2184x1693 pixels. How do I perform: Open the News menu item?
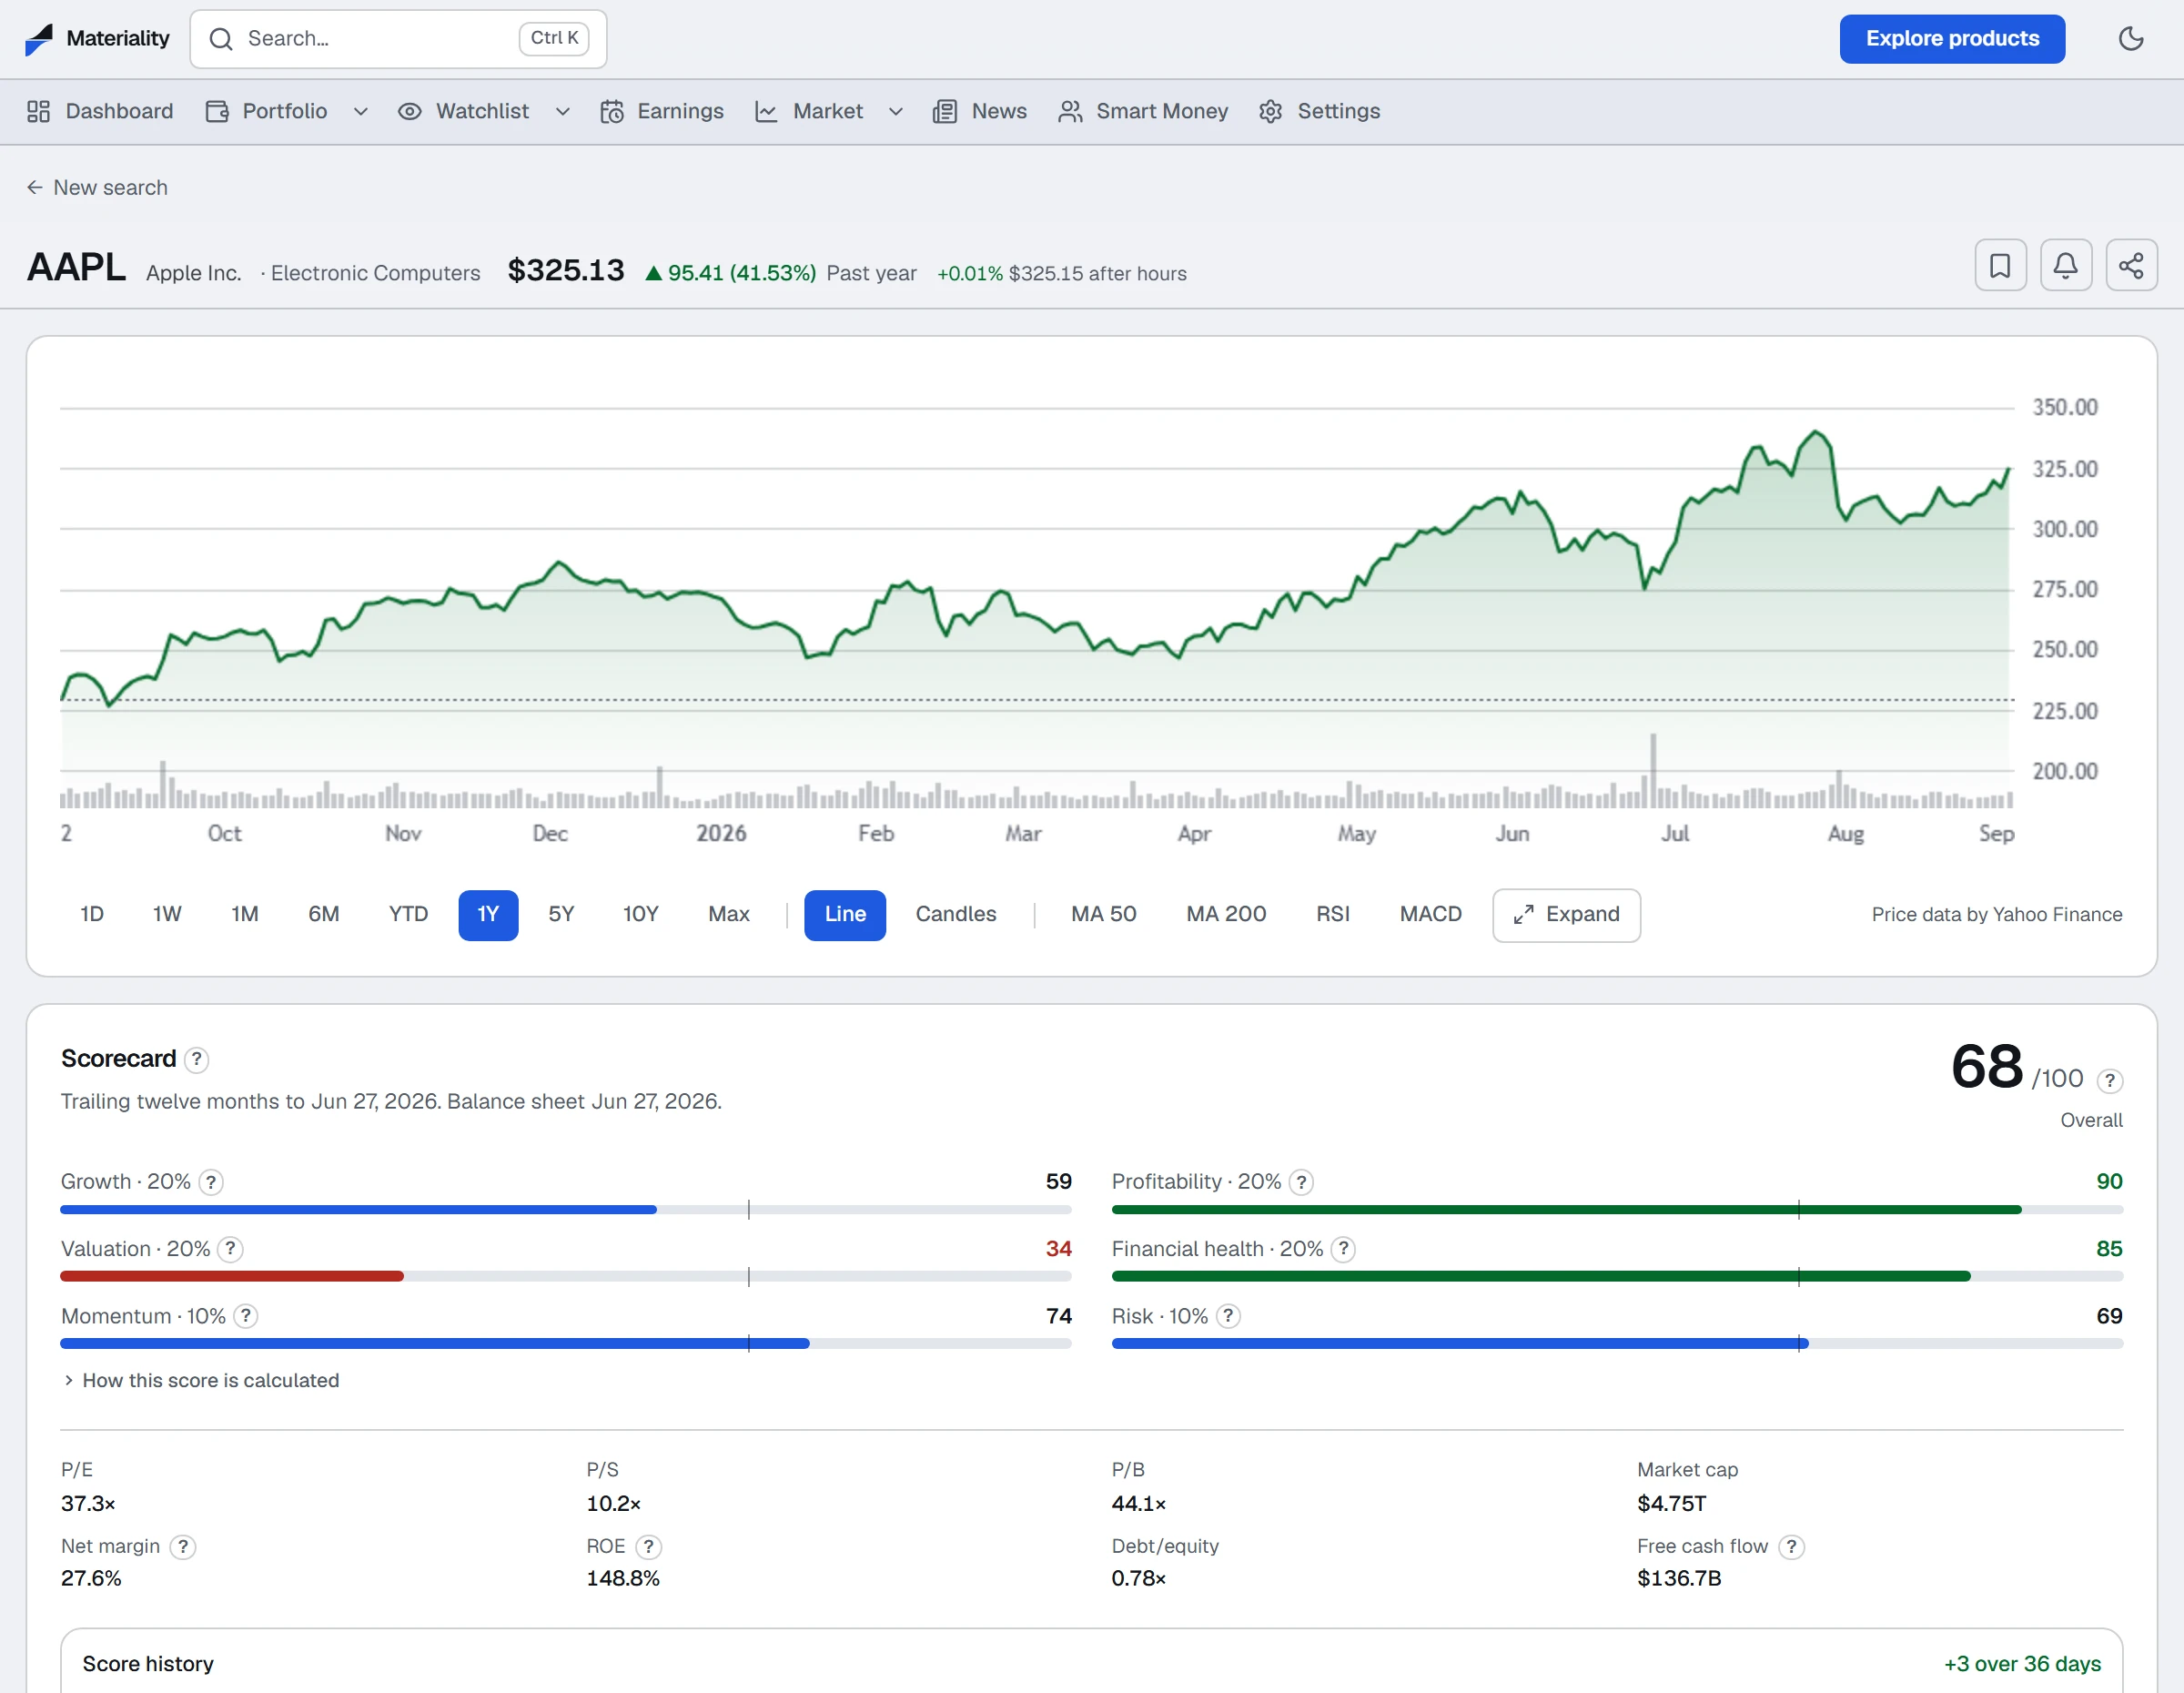coord(980,111)
